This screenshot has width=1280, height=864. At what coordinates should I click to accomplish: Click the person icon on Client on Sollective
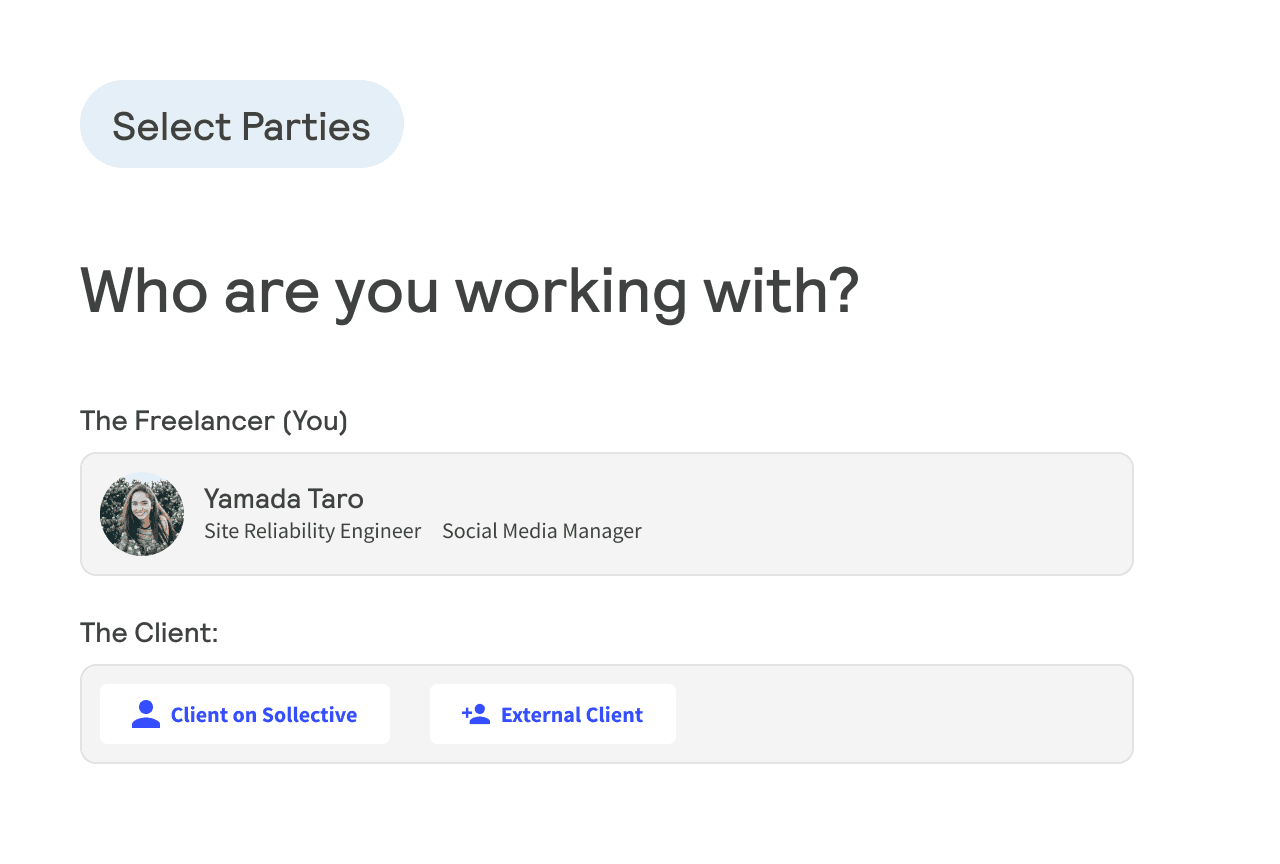pyautogui.click(x=145, y=713)
